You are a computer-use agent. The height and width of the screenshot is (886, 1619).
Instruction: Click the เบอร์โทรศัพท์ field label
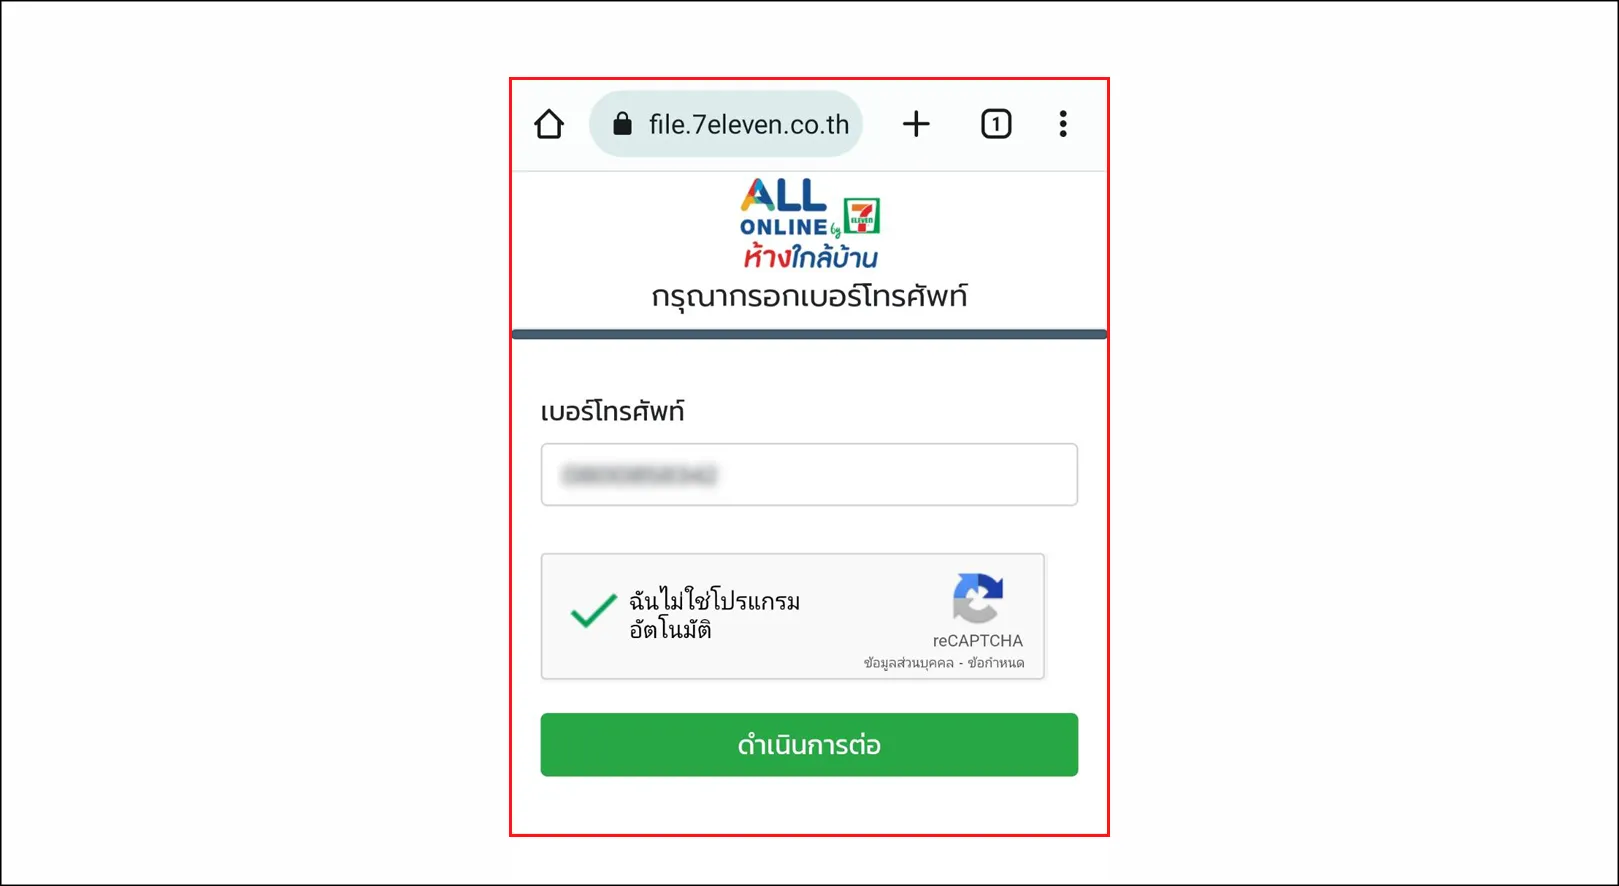click(612, 411)
